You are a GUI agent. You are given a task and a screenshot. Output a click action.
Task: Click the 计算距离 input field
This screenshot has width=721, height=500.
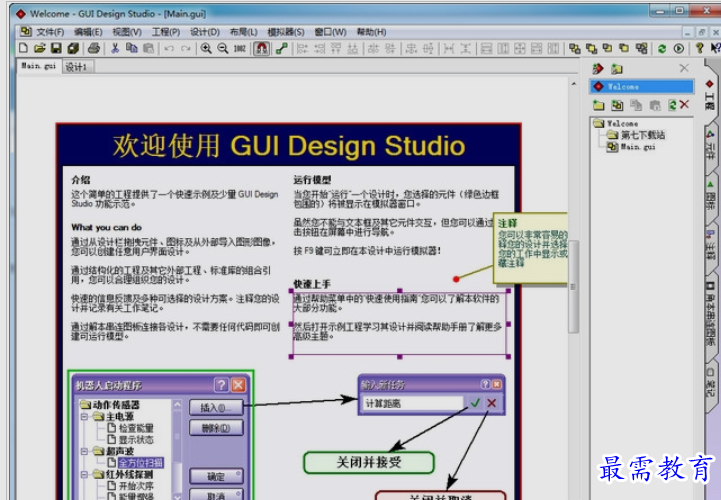(412, 403)
